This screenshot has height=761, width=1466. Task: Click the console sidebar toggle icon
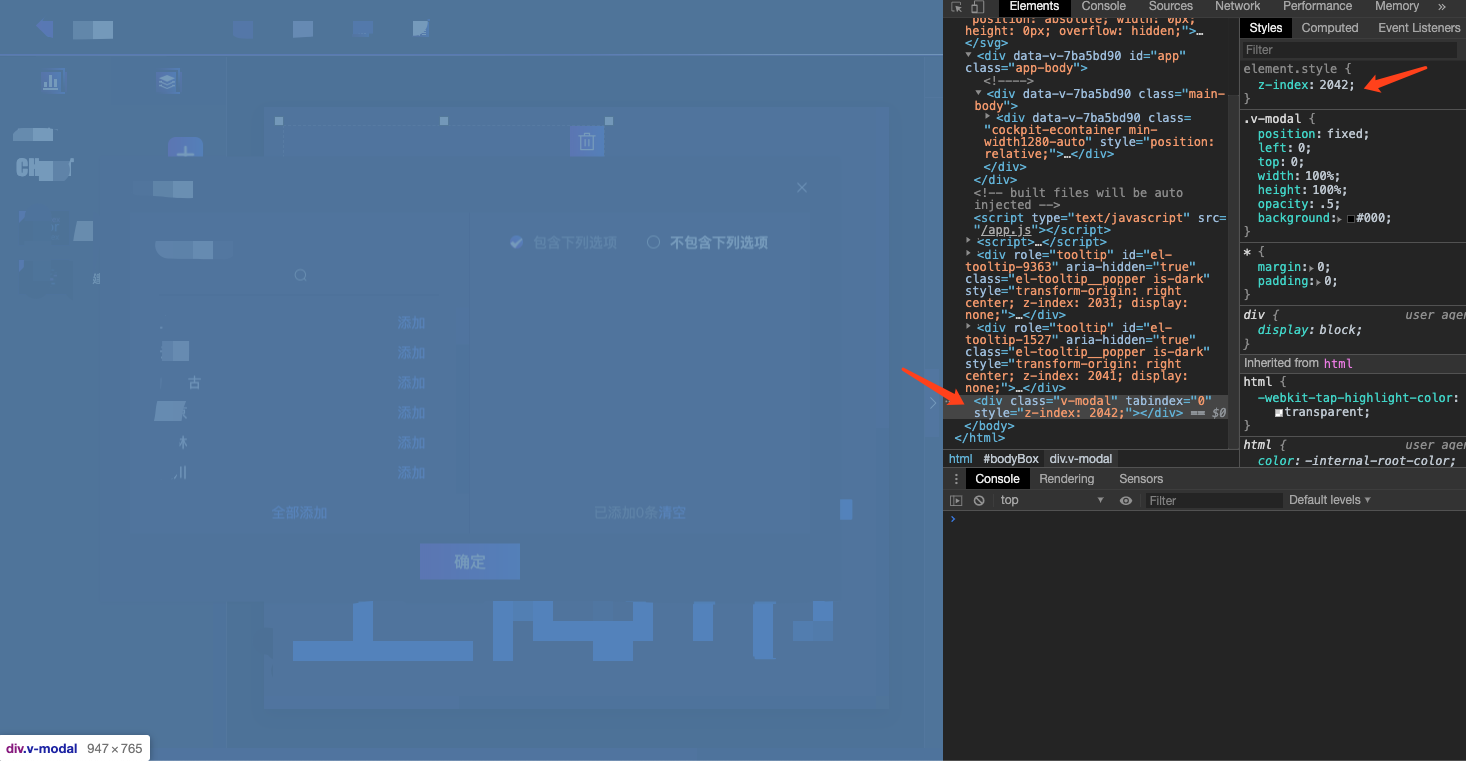pos(956,500)
